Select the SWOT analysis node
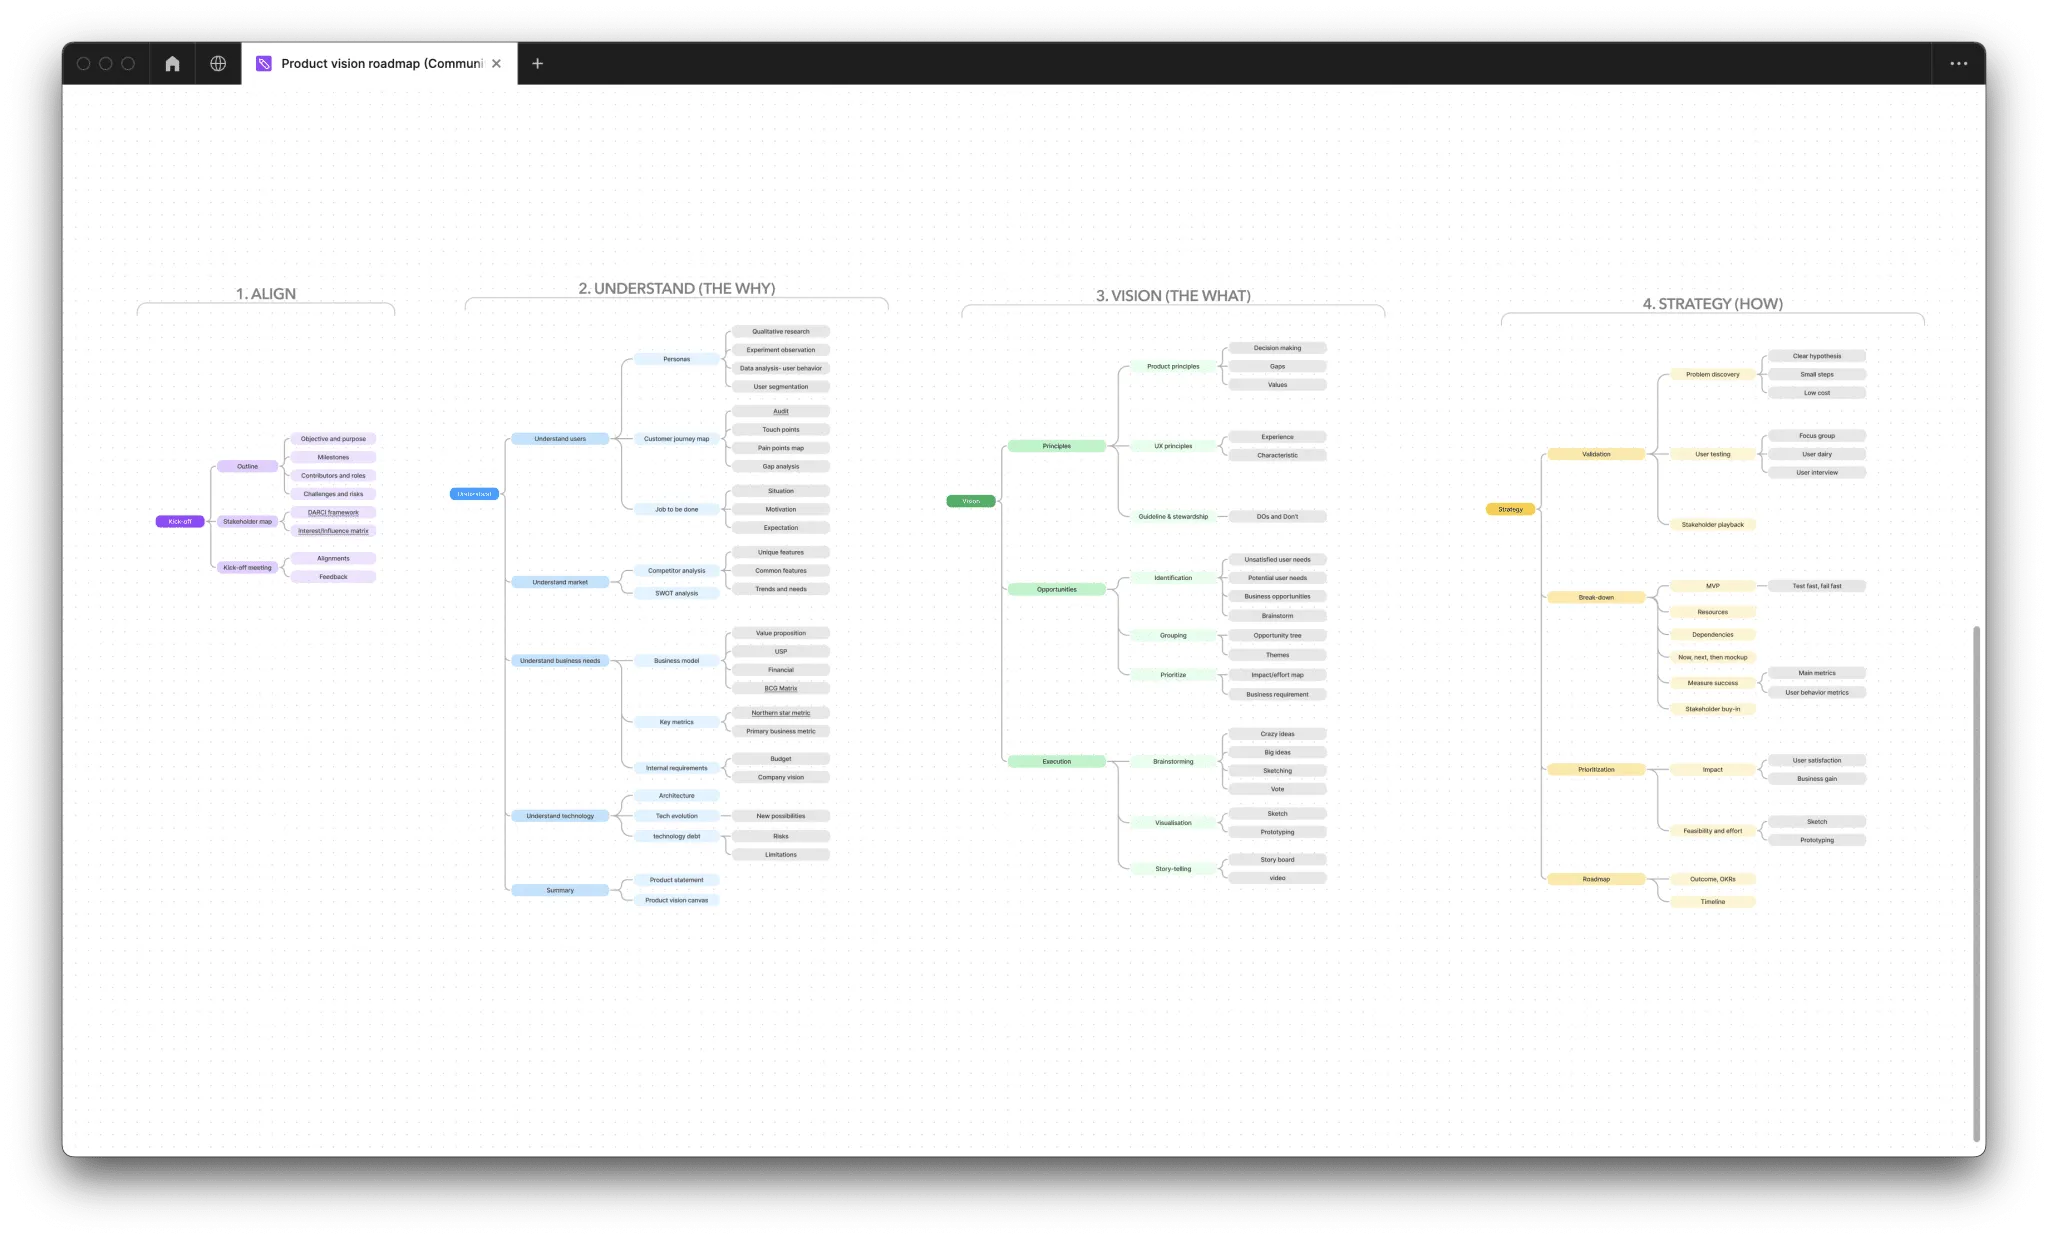Screen dimensions: 2048x1239 (677, 594)
